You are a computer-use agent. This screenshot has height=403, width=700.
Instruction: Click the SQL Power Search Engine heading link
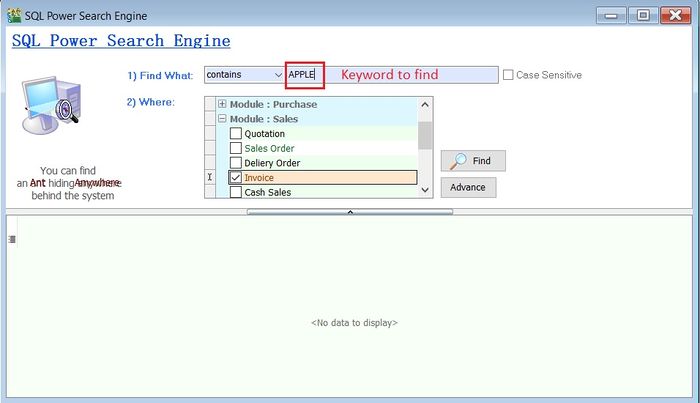[121, 41]
